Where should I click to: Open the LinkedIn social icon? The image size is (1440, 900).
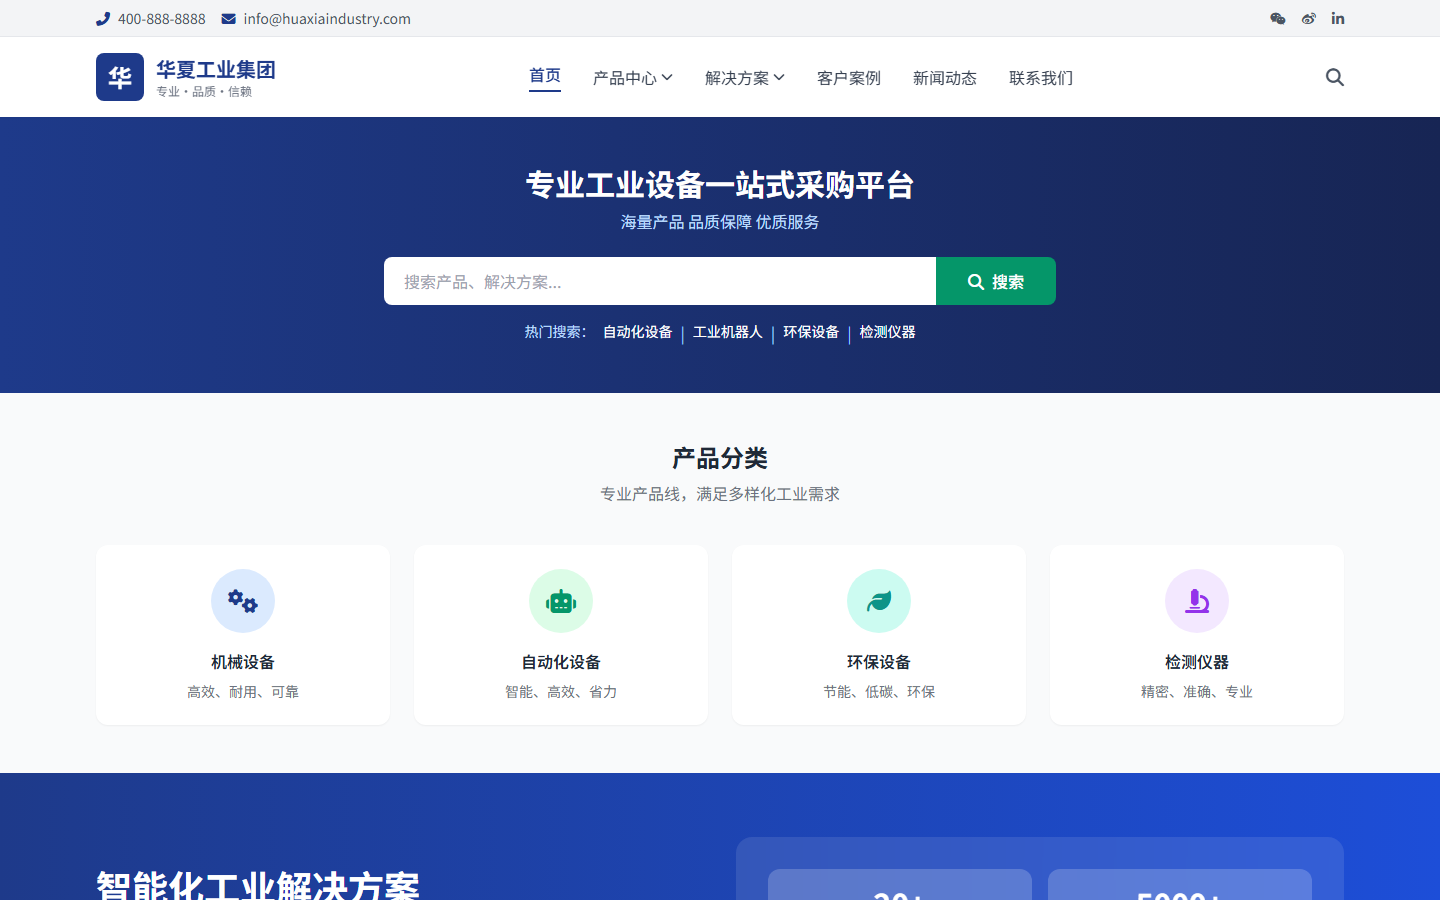point(1338,19)
